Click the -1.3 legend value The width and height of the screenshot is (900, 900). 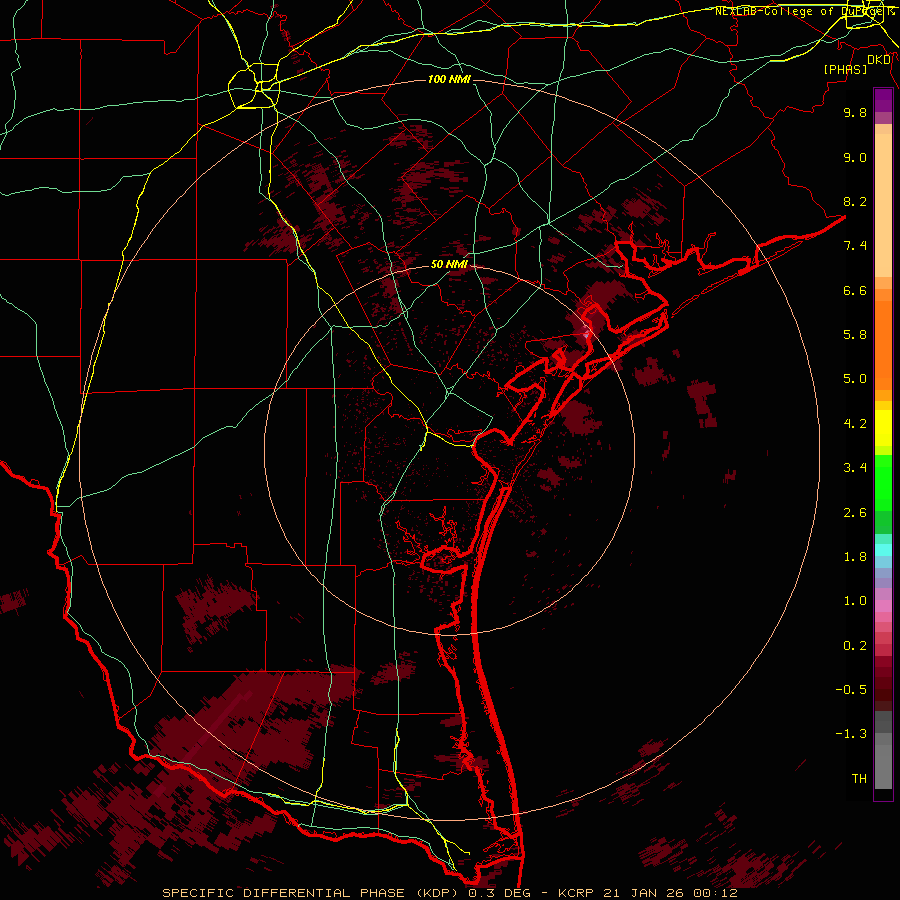tap(851, 734)
